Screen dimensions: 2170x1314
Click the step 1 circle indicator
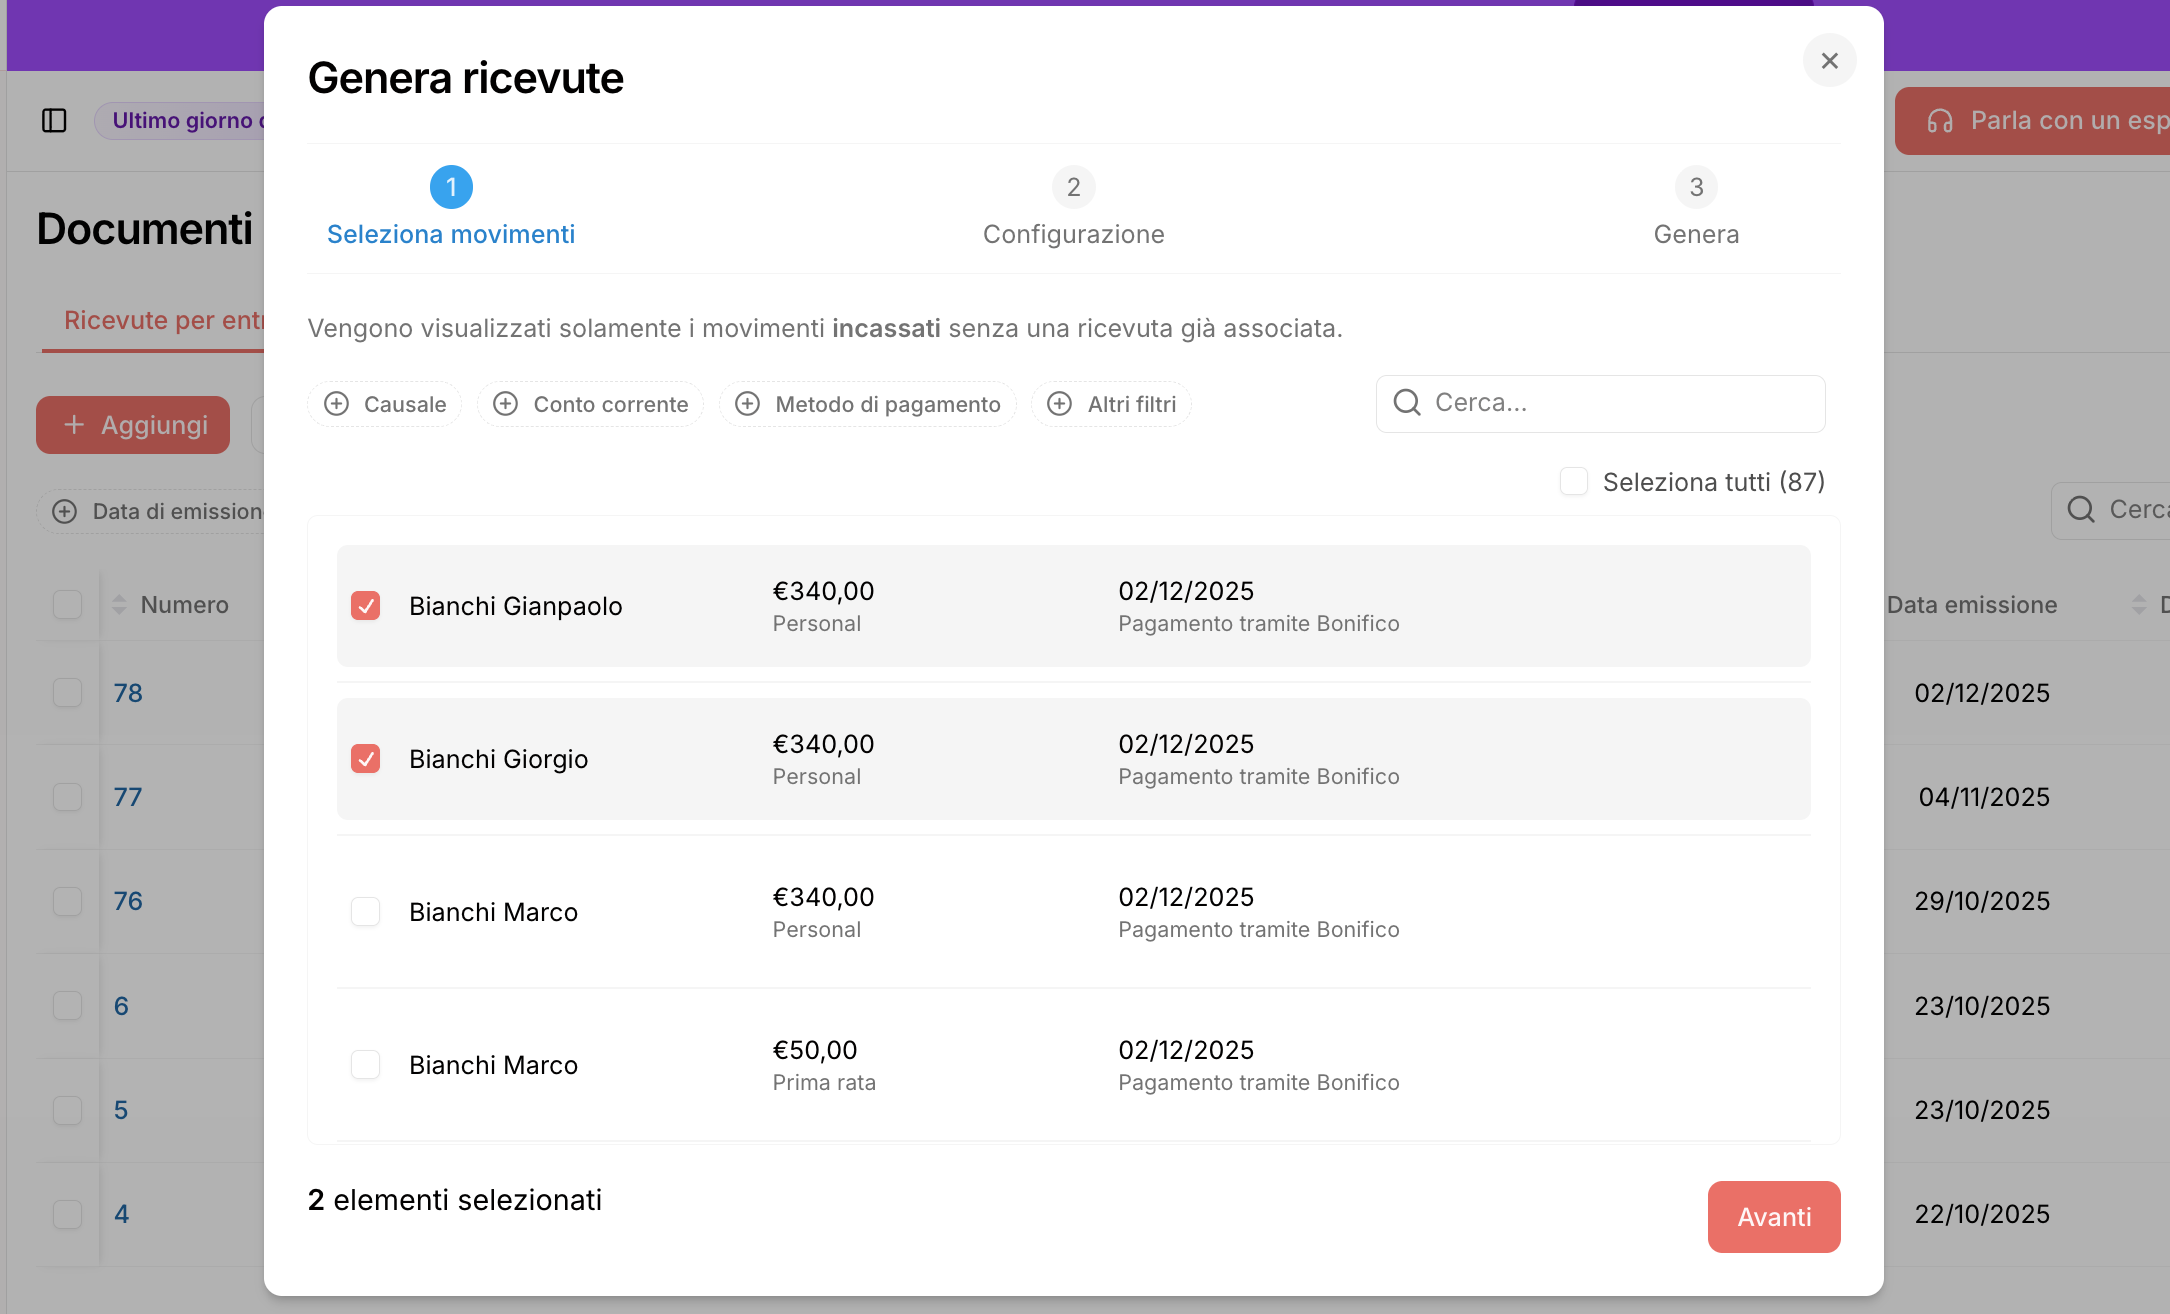click(x=451, y=187)
